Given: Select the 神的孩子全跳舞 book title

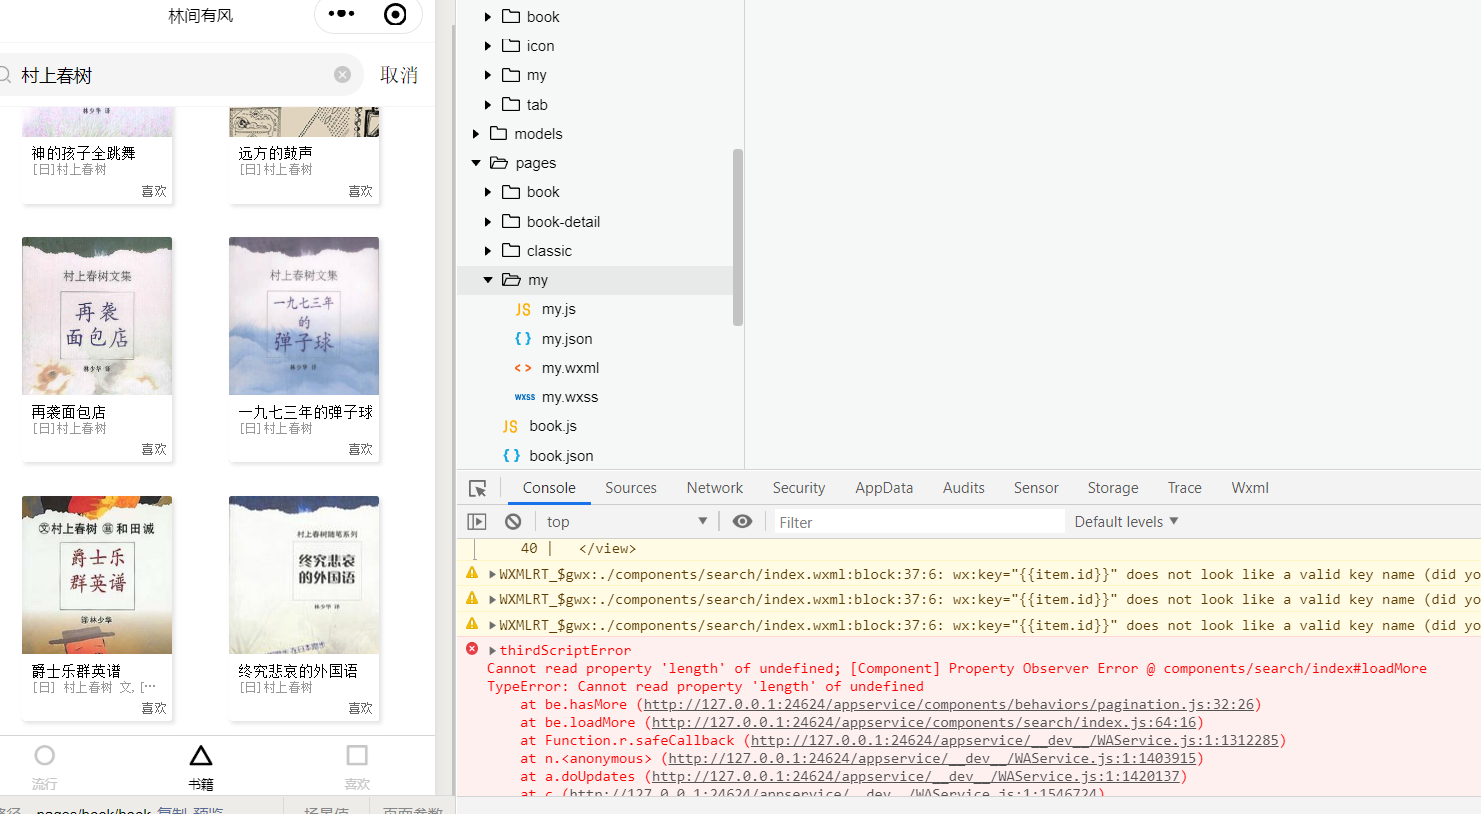Looking at the screenshot, I should (83, 153).
